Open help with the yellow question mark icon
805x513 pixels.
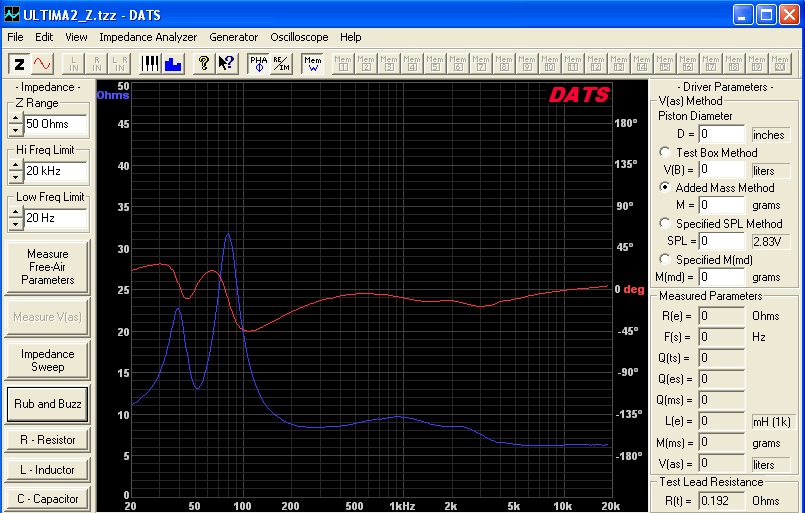(x=204, y=64)
